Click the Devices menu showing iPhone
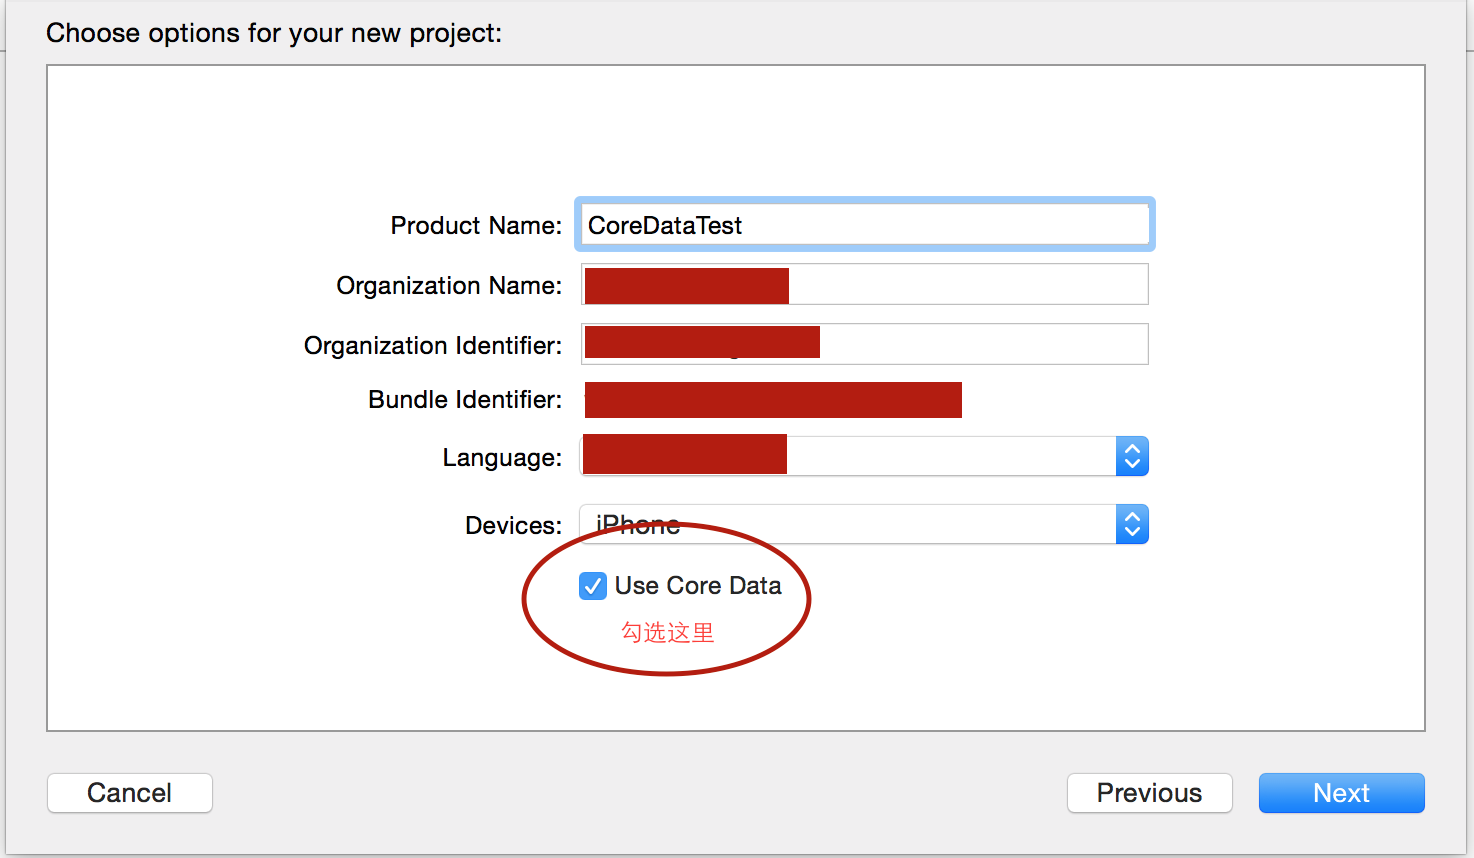This screenshot has width=1474, height=858. (x=864, y=525)
